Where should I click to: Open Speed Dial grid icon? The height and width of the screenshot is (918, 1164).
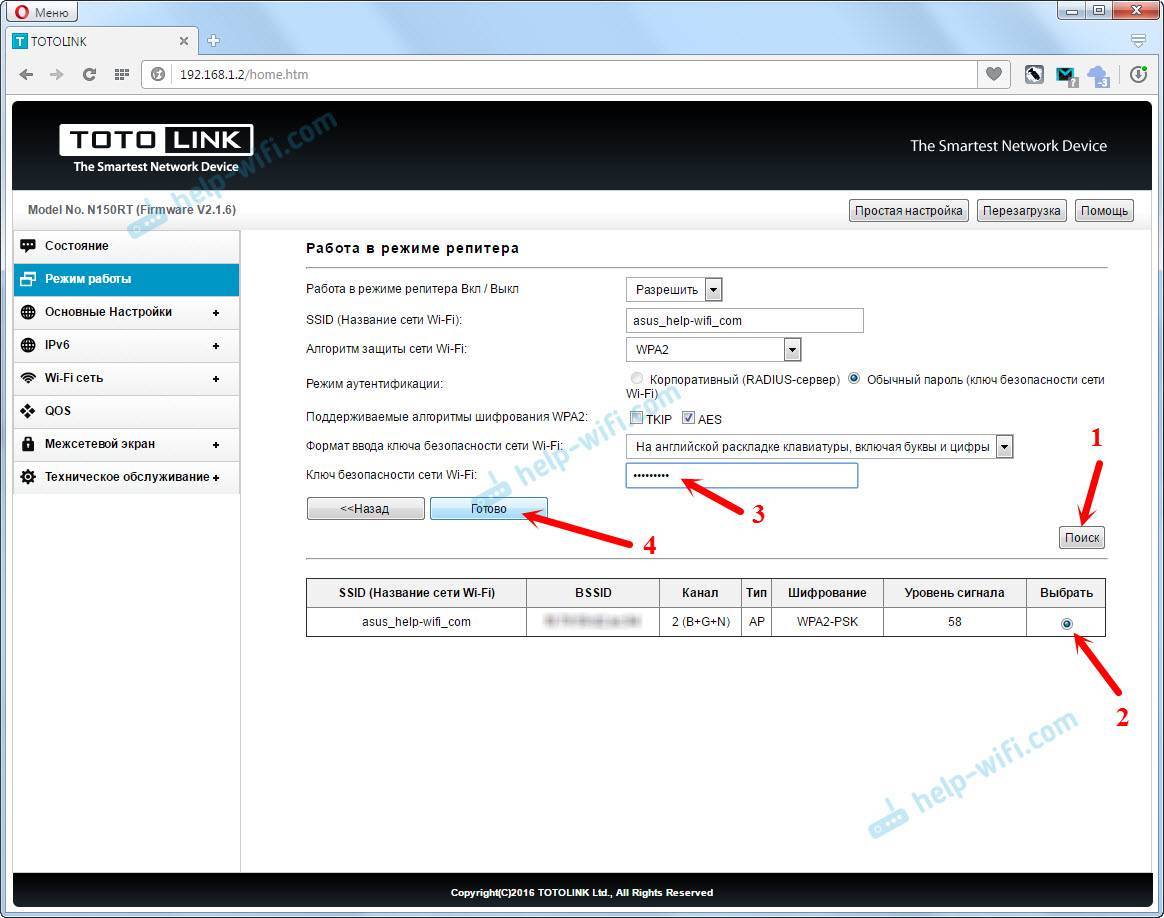(x=122, y=74)
